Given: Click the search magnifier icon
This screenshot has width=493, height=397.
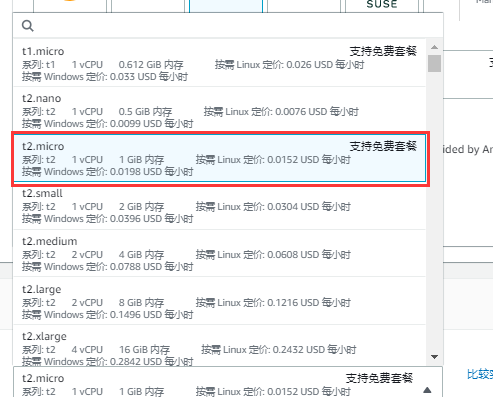Looking at the screenshot, I should tap(28, 26).
